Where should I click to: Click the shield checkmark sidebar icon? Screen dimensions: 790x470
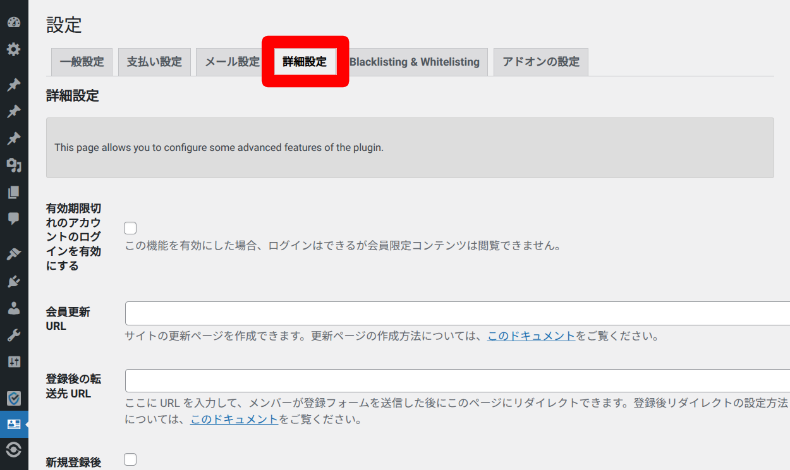(14, 398)
